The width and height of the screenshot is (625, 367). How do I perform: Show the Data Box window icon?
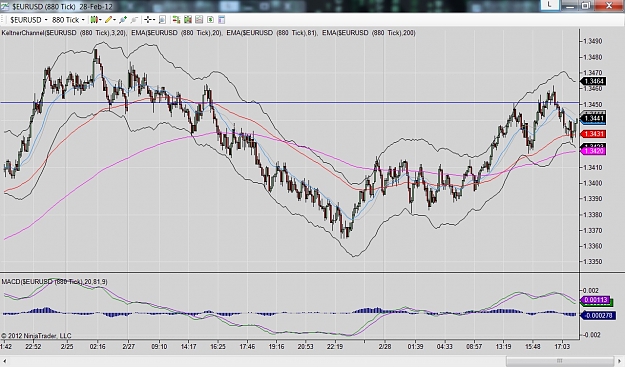162,20
